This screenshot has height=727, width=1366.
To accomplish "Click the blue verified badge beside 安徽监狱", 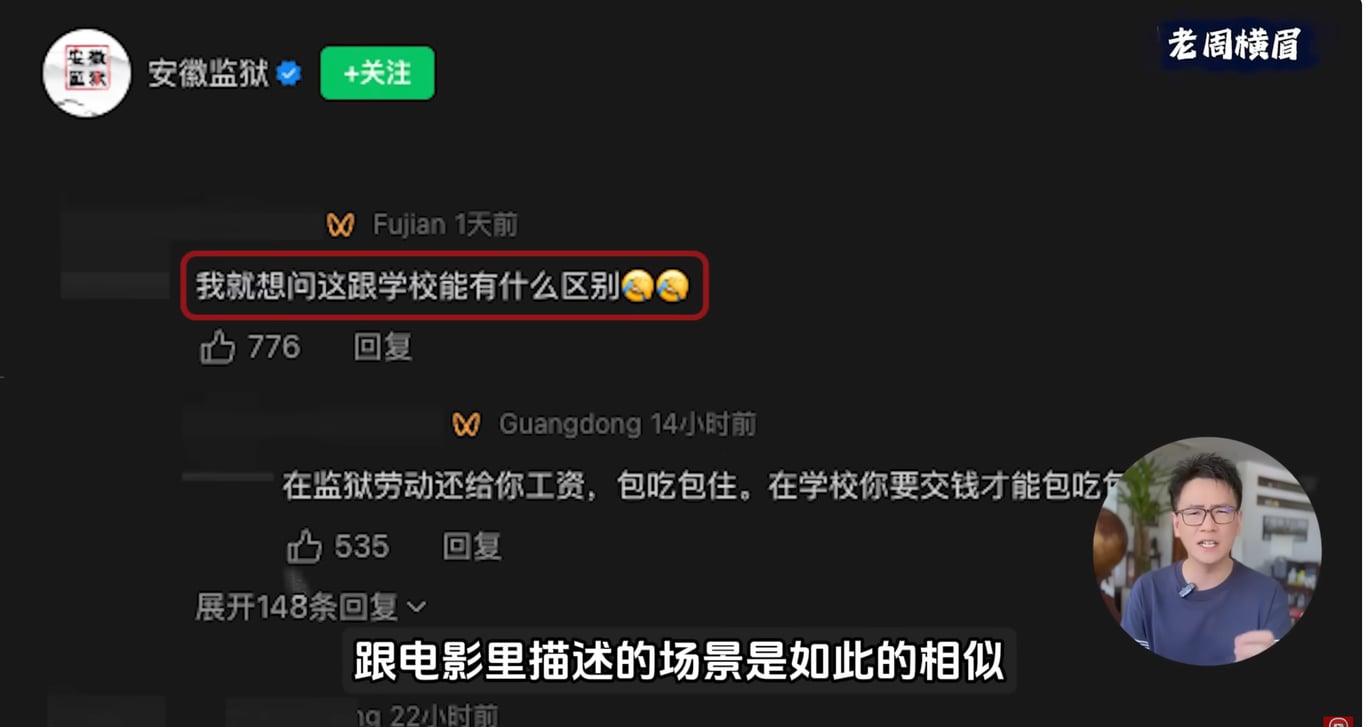I will (x=289, y=73).
